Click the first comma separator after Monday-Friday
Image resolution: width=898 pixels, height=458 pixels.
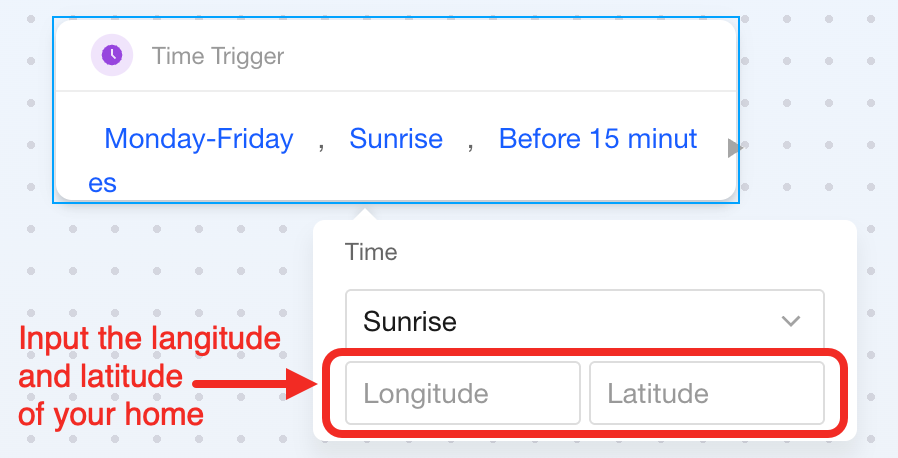(x=321, y=140)
